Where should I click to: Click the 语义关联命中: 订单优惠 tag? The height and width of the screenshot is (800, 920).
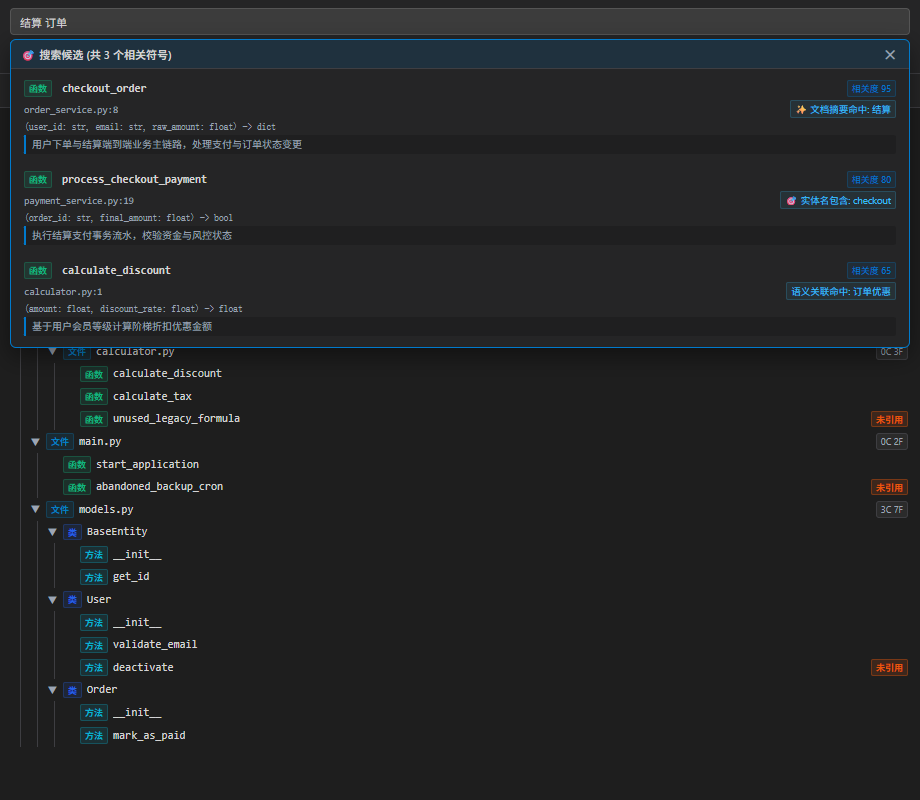[841, 292]
